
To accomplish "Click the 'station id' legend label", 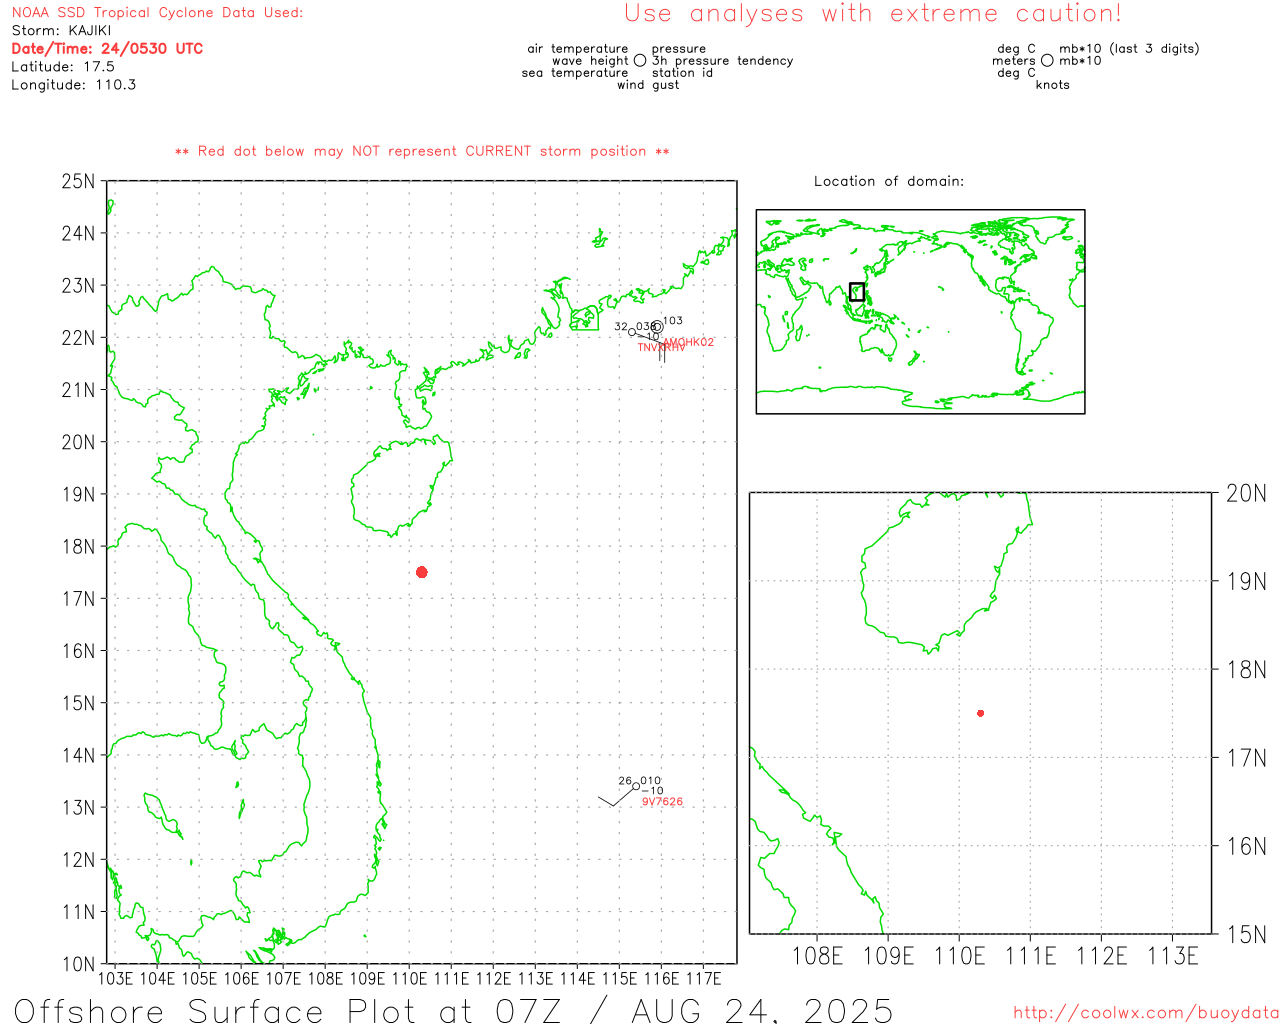I will click(x=682, y=73).
